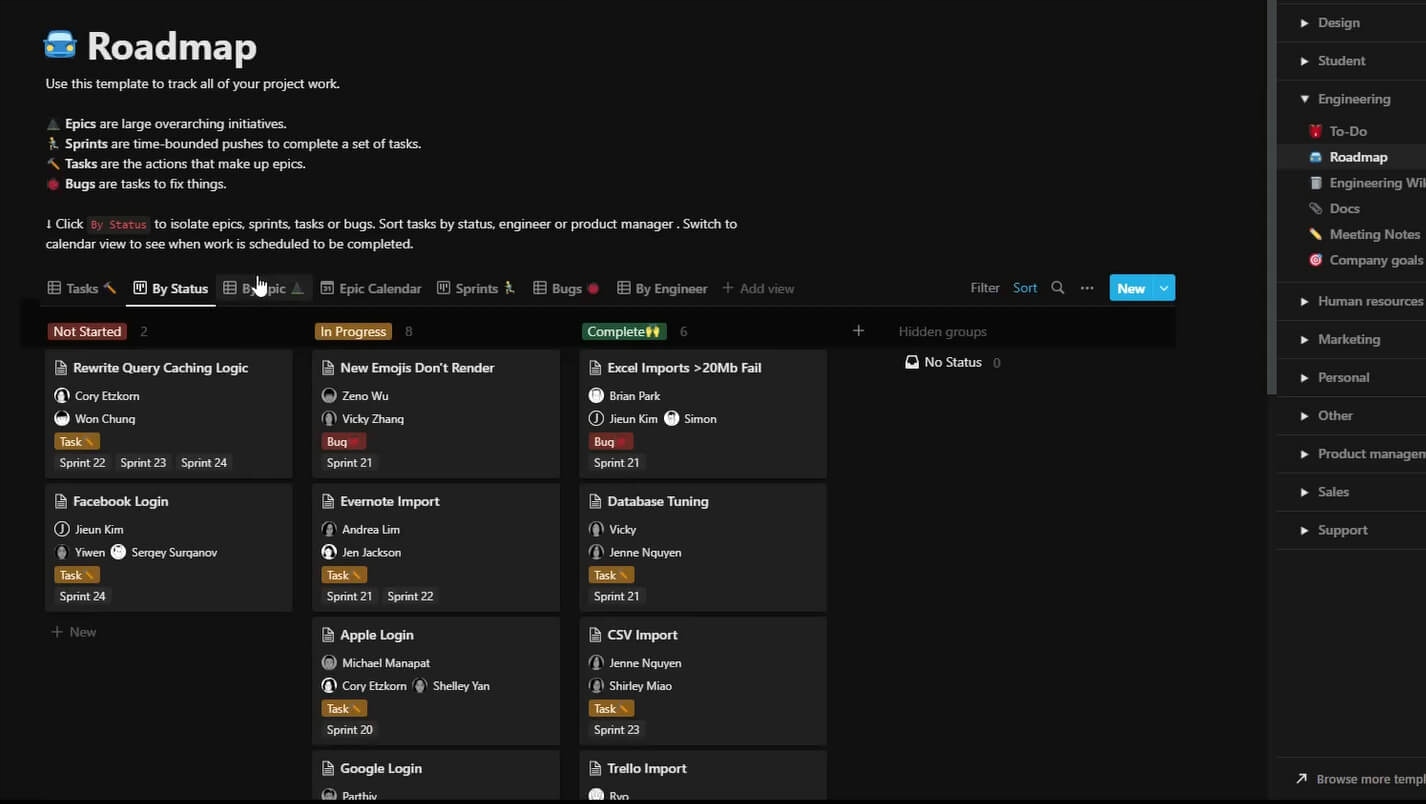Click the search magnifier icon
The image size is (1426, 804).
(x=1057, y=288)
